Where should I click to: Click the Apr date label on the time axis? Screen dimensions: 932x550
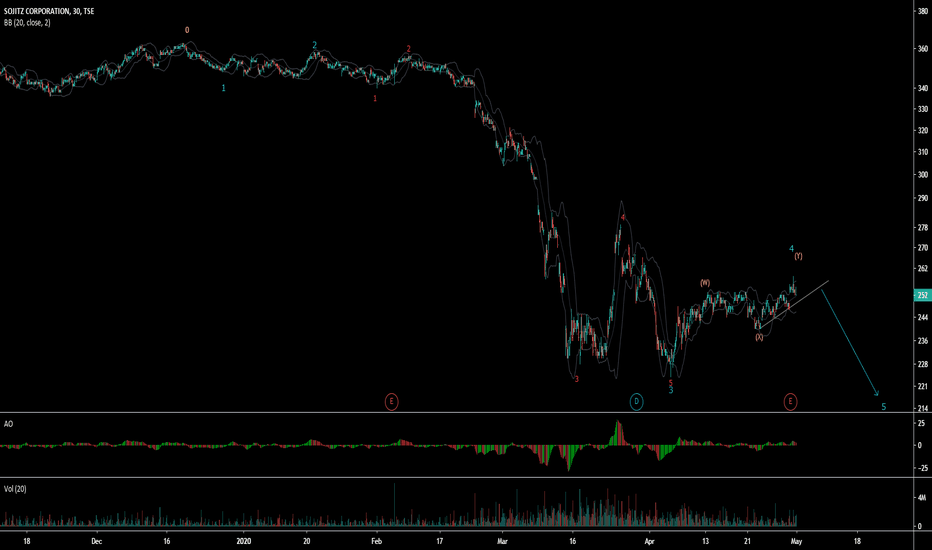point(649,541)
